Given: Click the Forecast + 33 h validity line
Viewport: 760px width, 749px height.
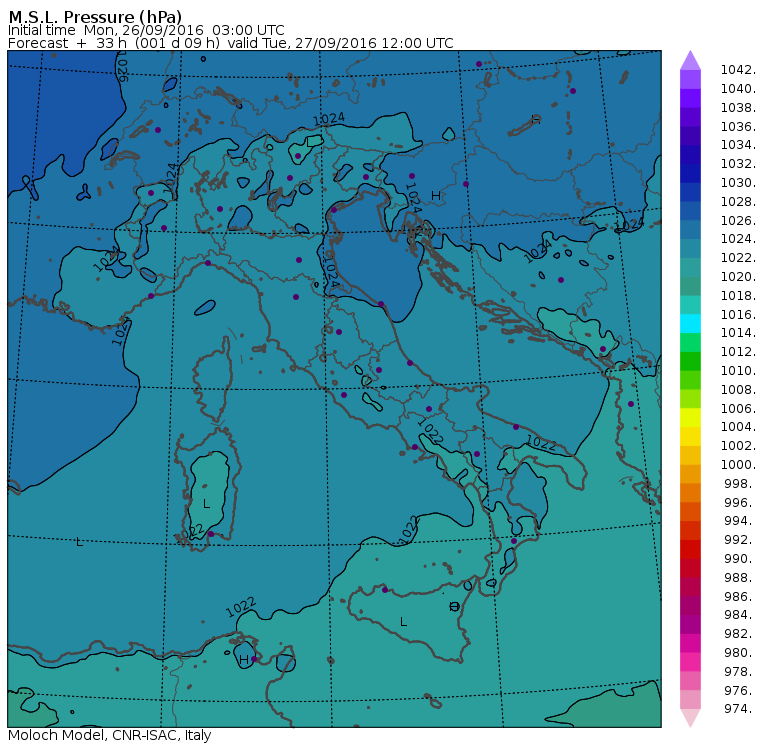Looking at the screenshot, I should 231,43.
